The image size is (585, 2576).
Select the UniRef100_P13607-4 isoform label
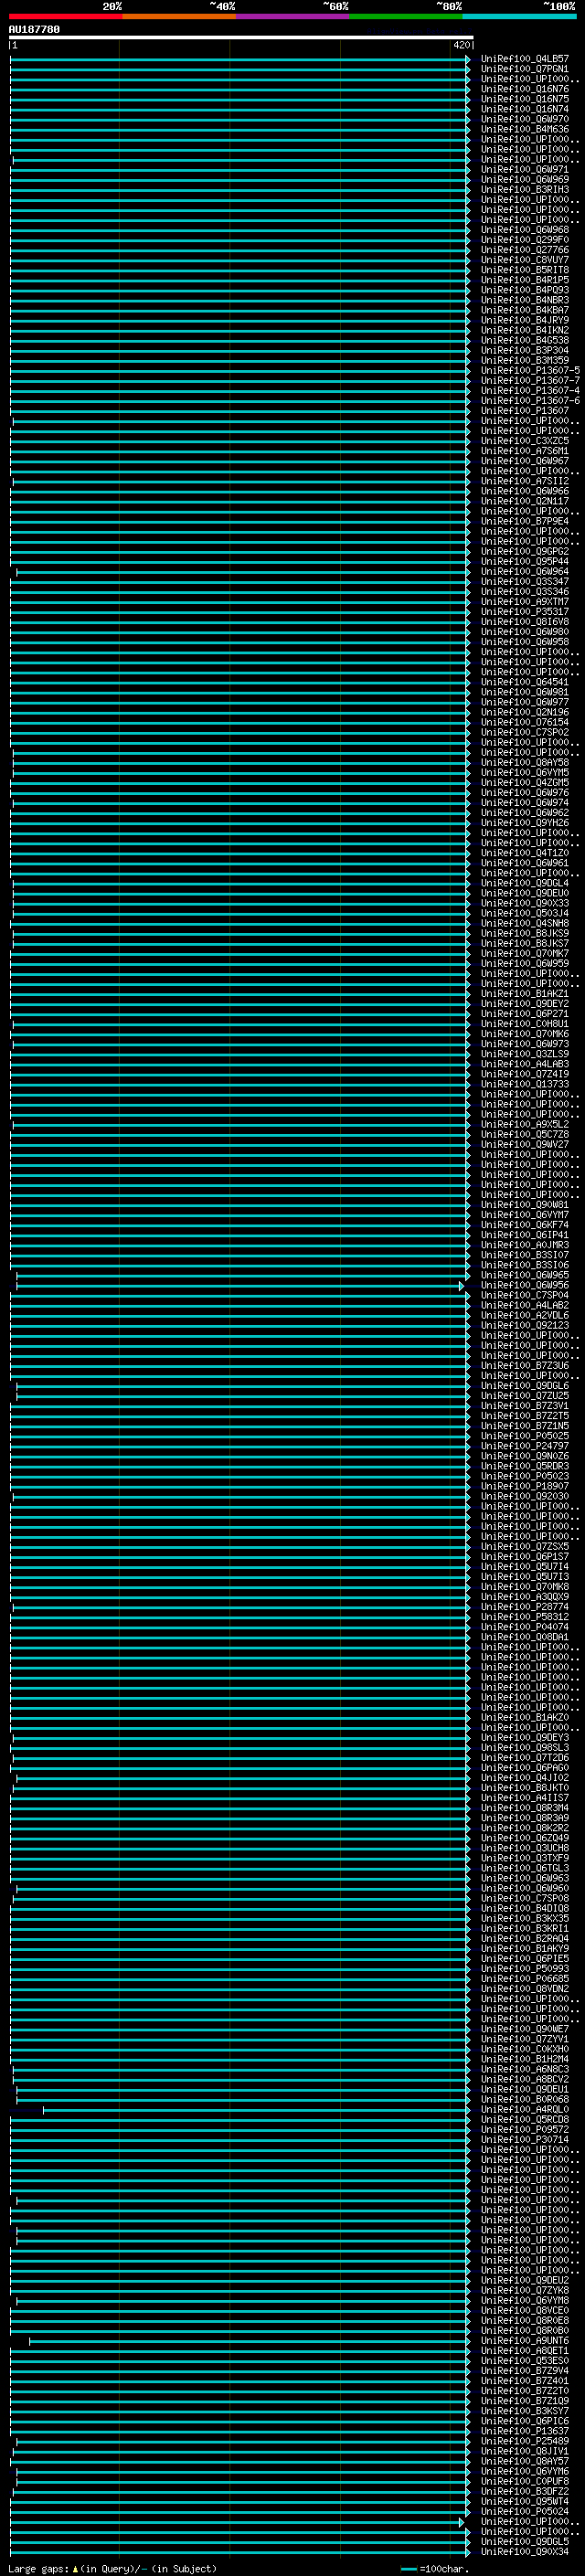pos(530,391)
